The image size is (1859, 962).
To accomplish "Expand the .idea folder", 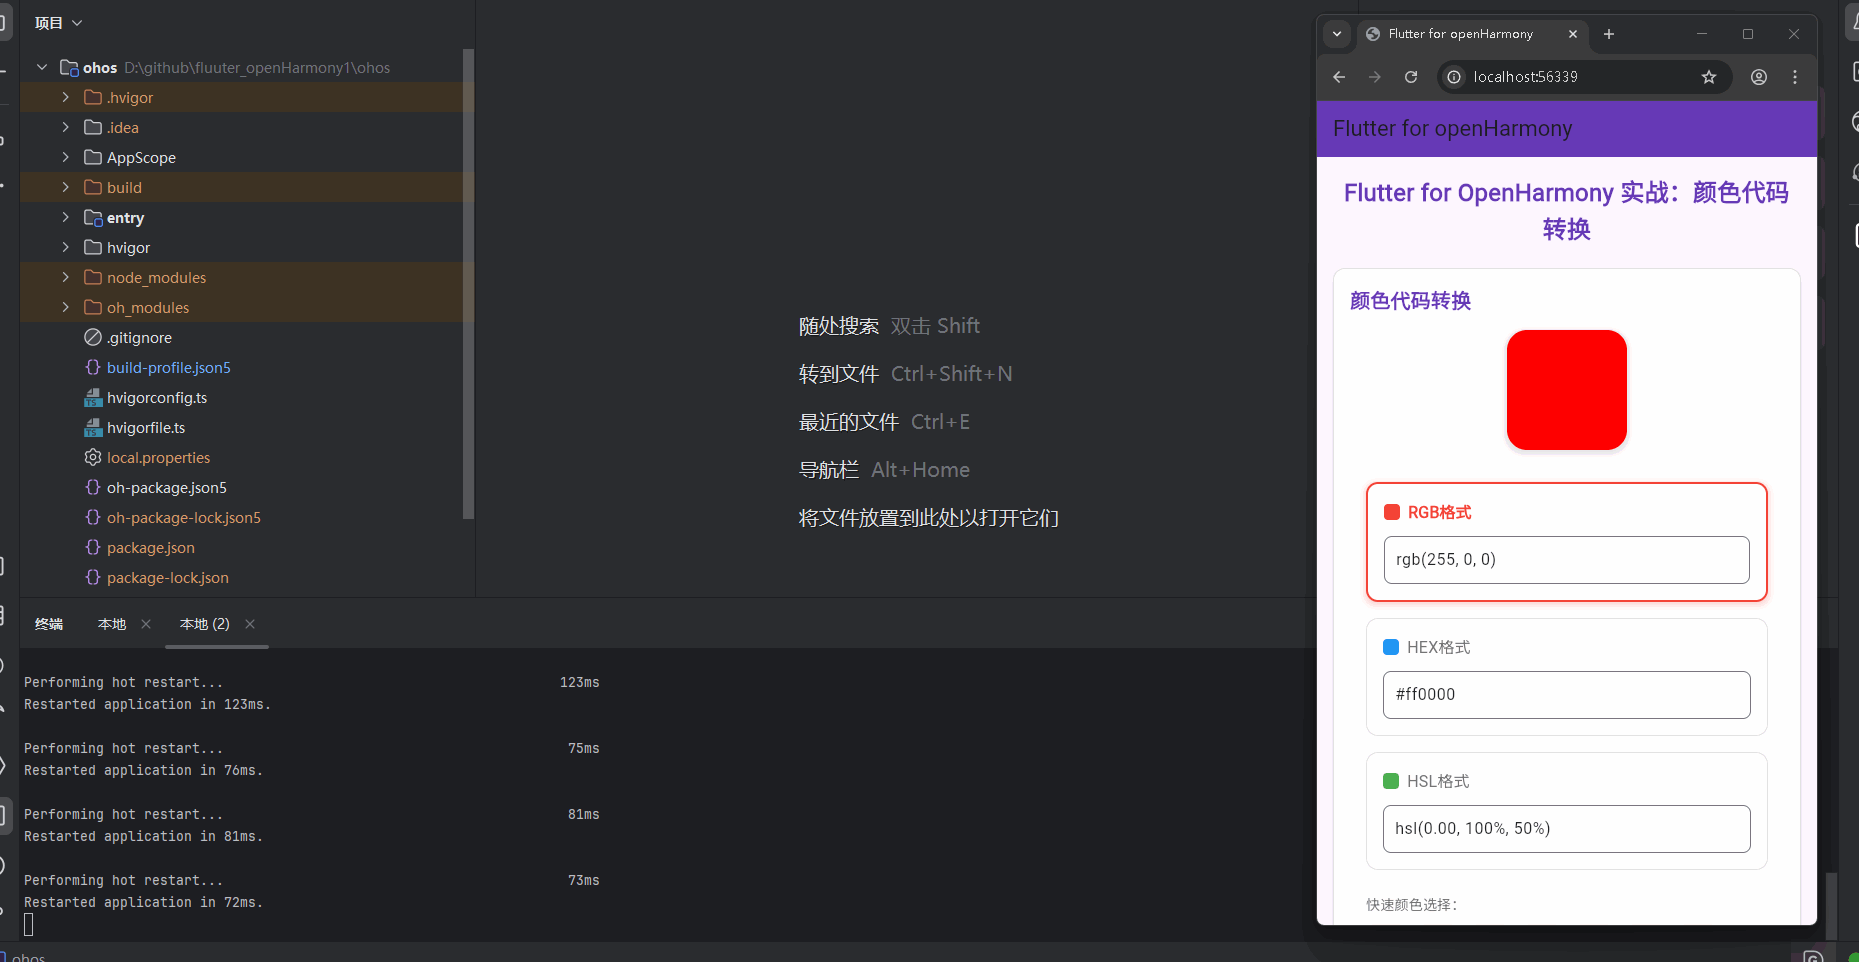I will coord(66,127).
